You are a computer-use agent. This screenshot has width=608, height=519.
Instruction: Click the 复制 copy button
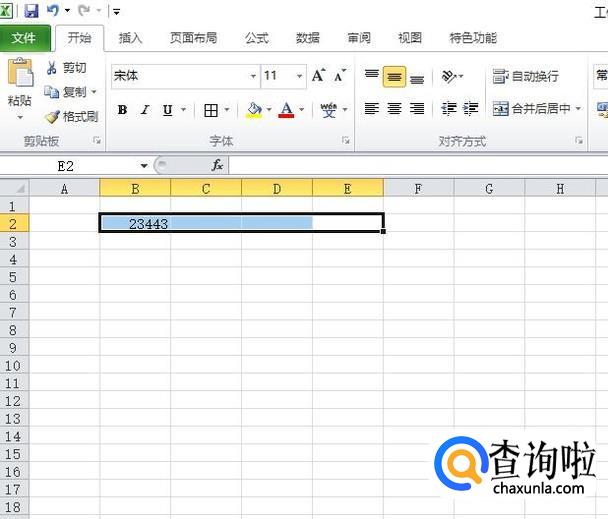coord(65,92)
